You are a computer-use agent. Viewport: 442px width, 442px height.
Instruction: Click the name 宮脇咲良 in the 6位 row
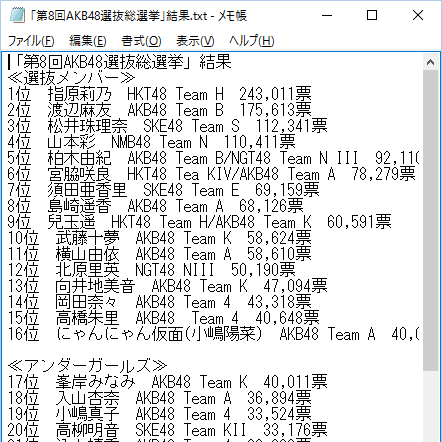[x=79, y=174]
